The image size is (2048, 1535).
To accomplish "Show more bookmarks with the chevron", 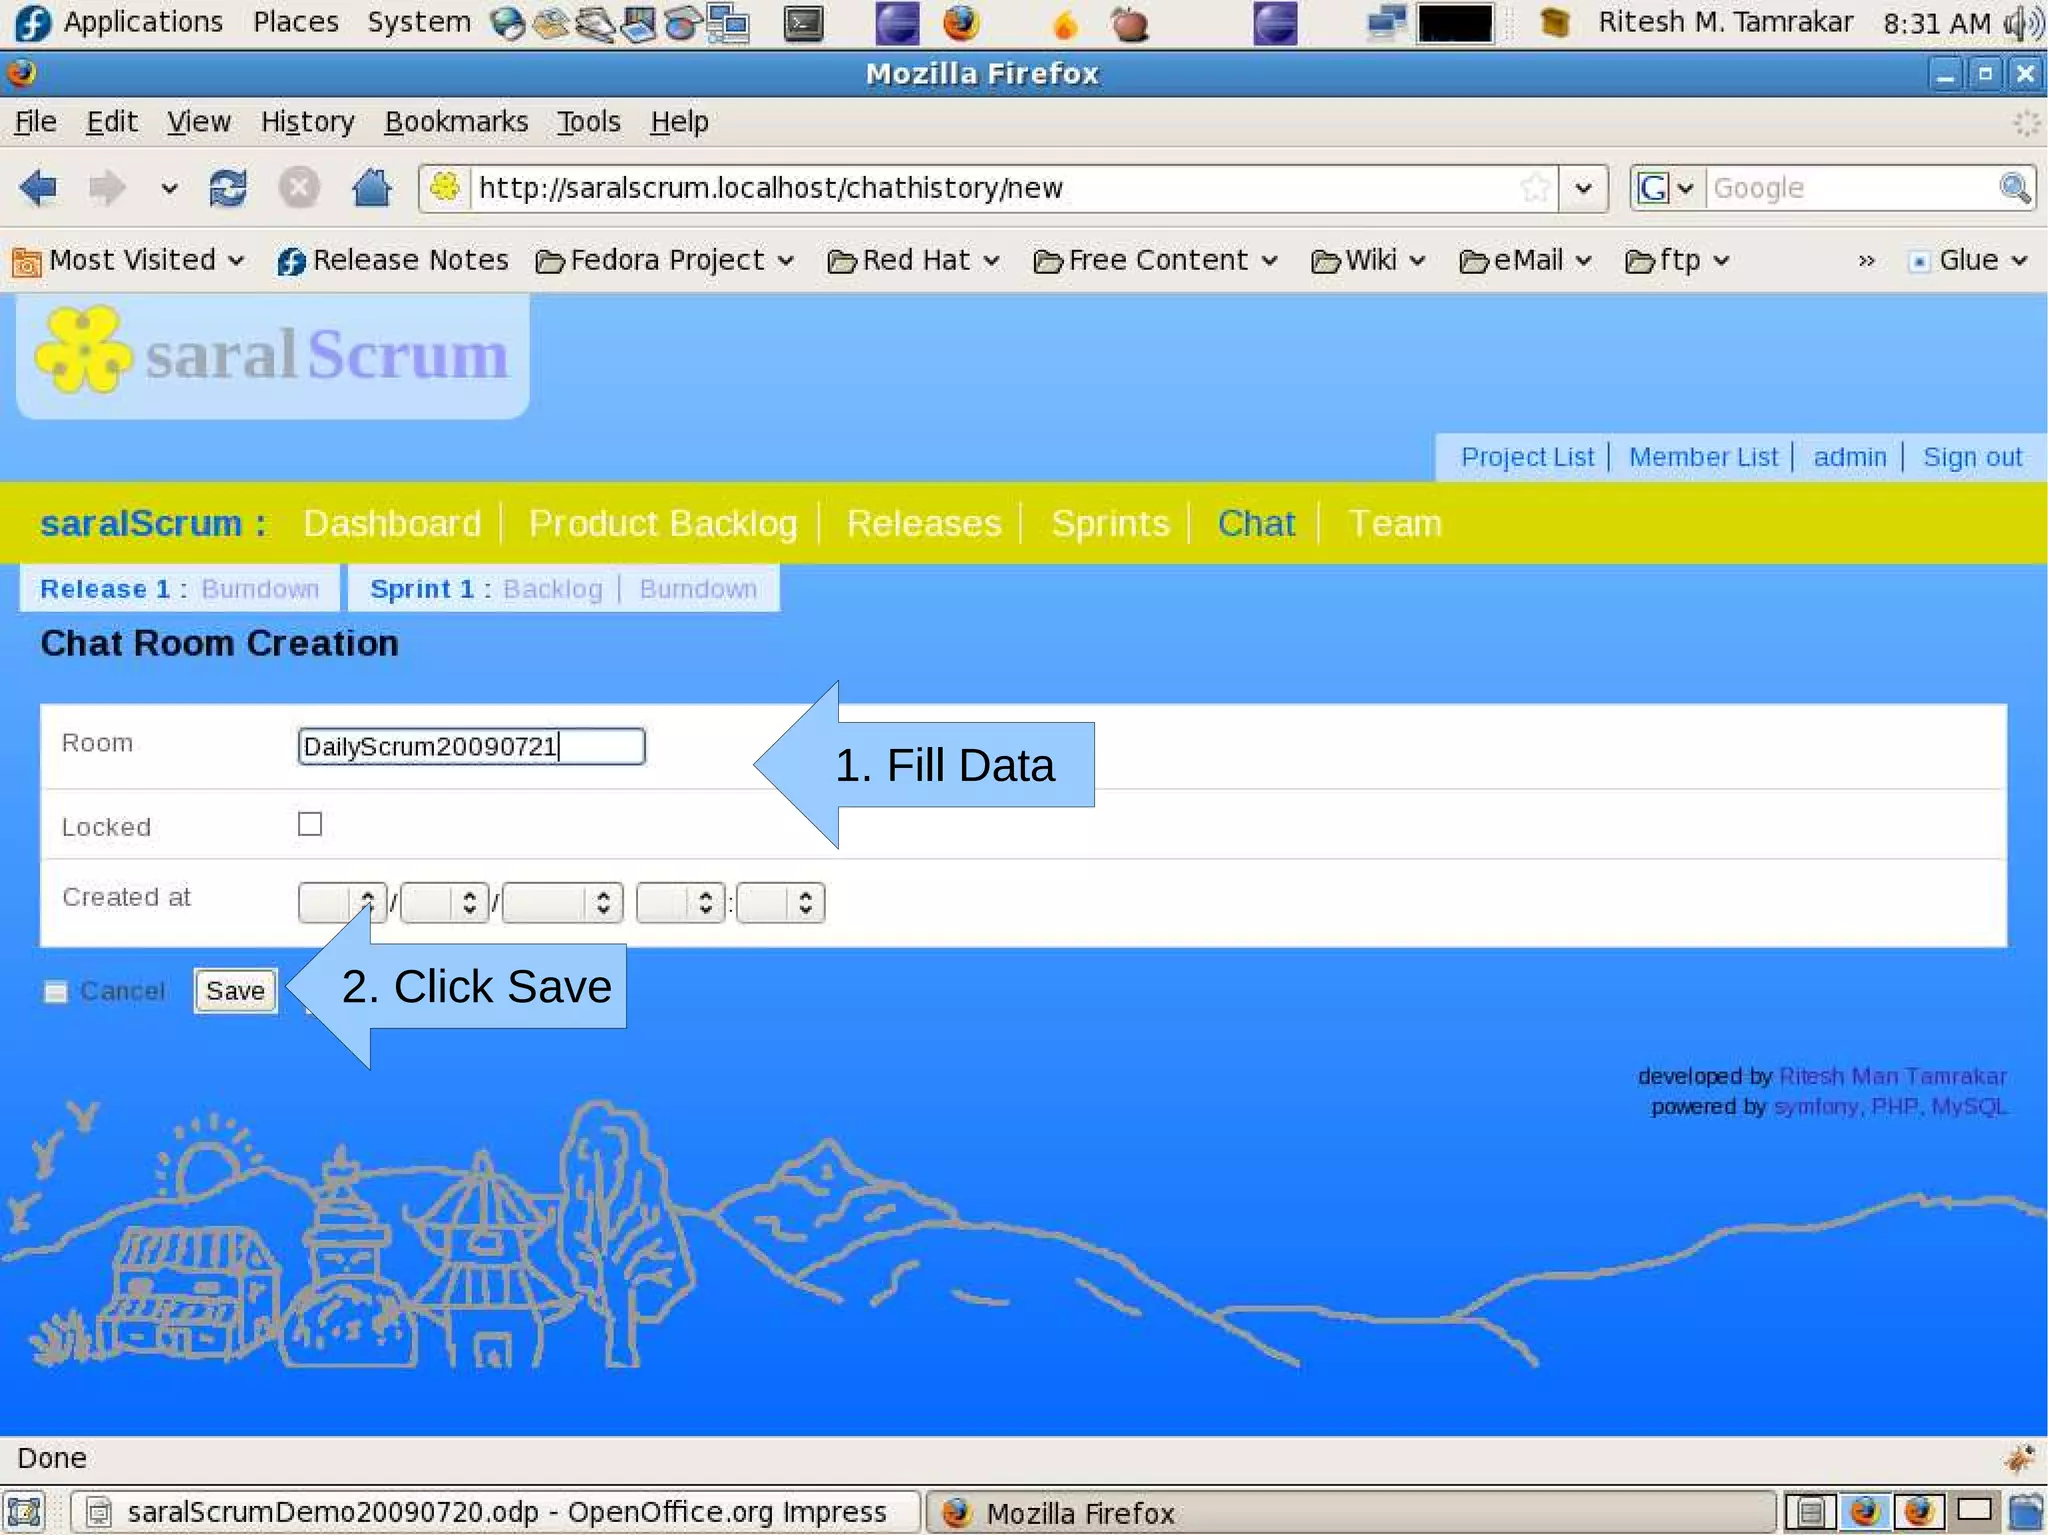I will pyautogui.click(x=1866, y=261).
